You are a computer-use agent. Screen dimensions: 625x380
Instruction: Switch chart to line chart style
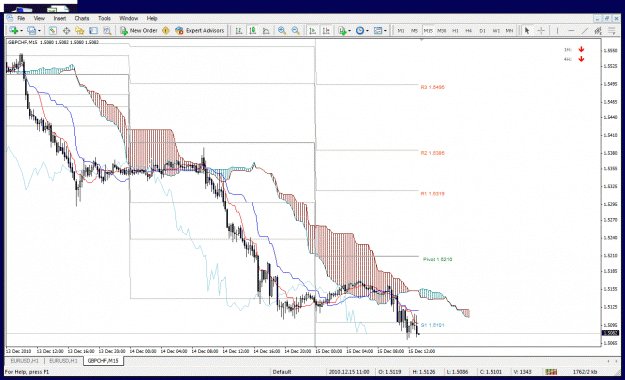[x=266, y=30]
